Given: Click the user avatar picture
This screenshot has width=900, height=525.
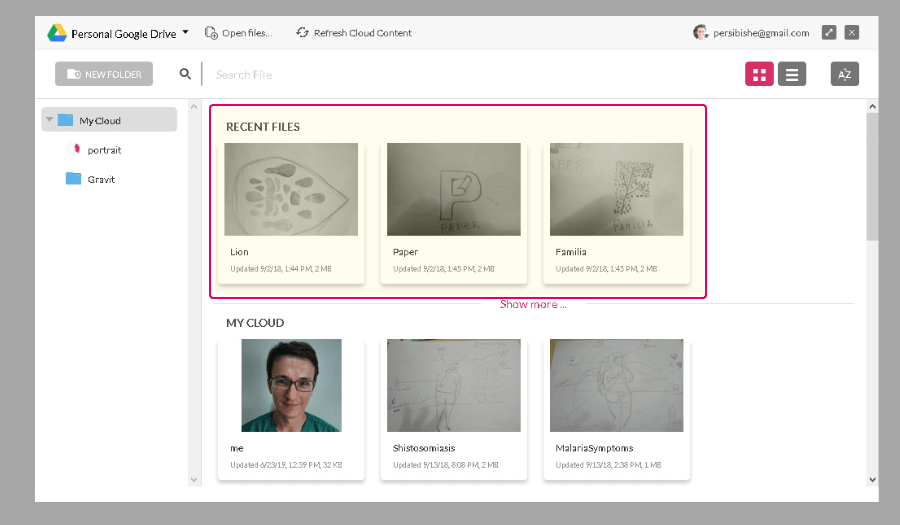Looking at the screenshot, I should (700, 33).
